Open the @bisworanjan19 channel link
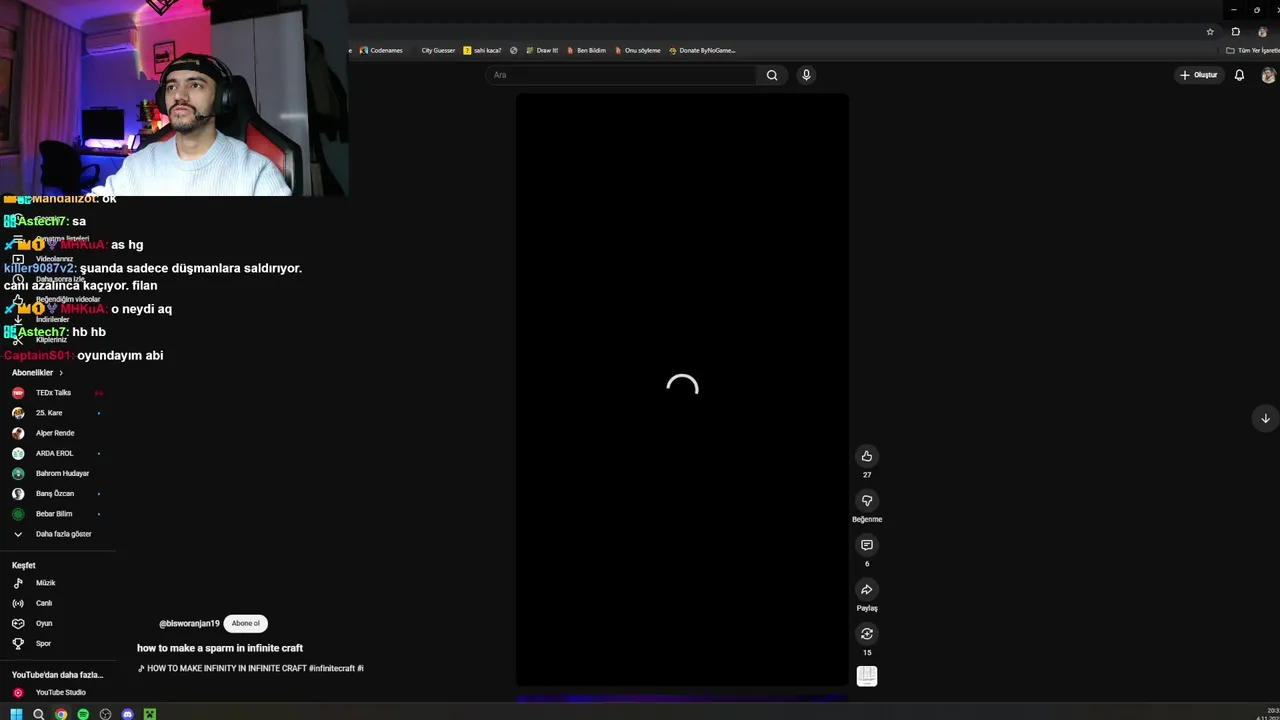Image resolution: width=1280 pixels, height=720 pixels. [x=189, y=623]
